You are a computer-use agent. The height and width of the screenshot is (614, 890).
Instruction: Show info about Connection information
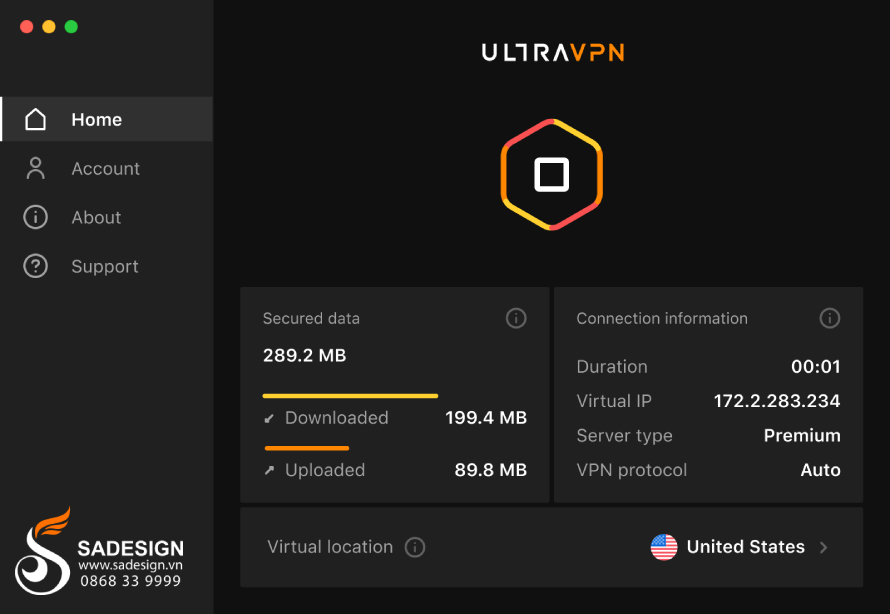point(829,318)
